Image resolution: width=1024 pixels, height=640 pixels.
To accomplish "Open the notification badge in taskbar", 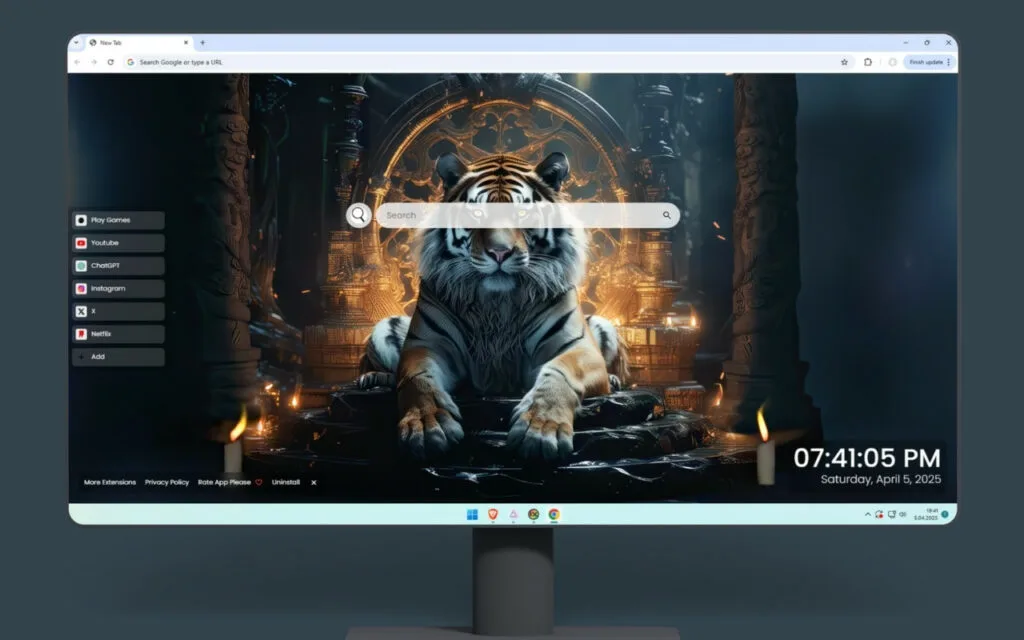I will (945, 515).
